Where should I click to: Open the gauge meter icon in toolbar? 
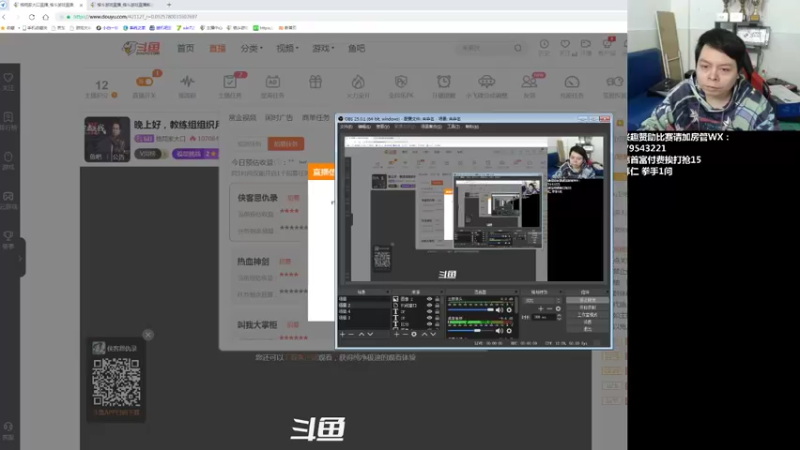pos(571,82)
